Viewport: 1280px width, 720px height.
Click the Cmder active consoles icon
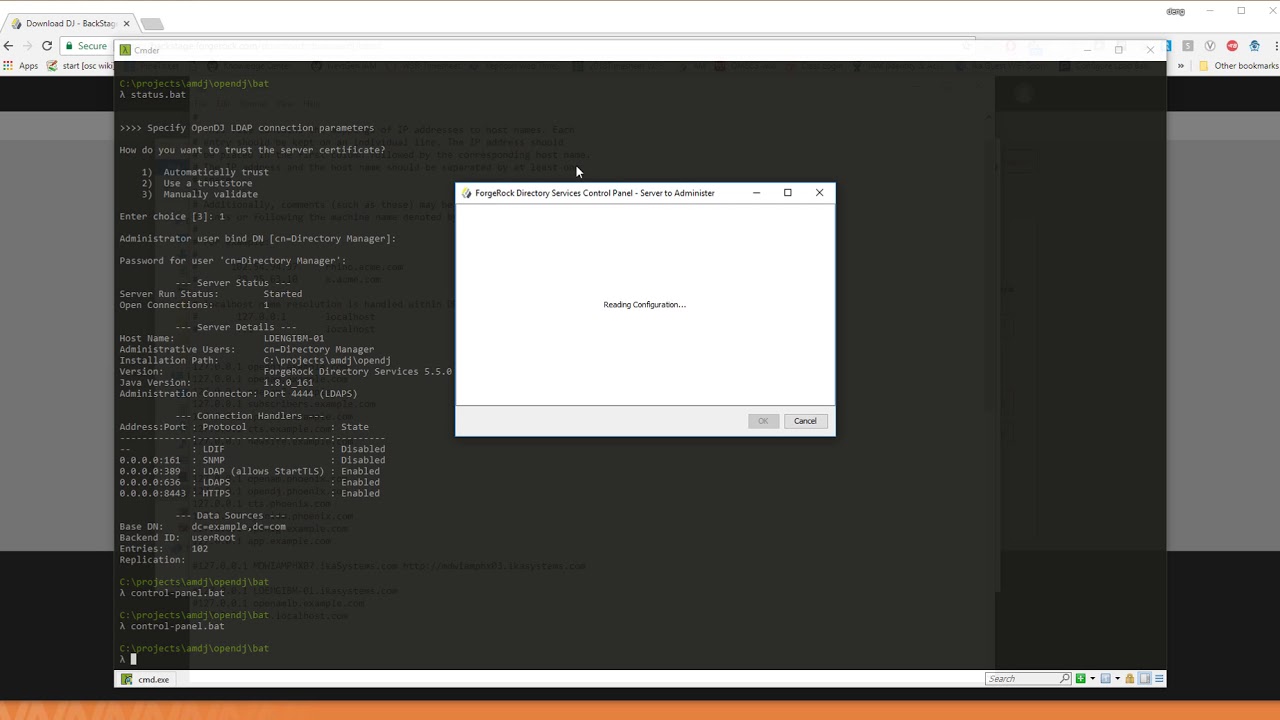1105,679
